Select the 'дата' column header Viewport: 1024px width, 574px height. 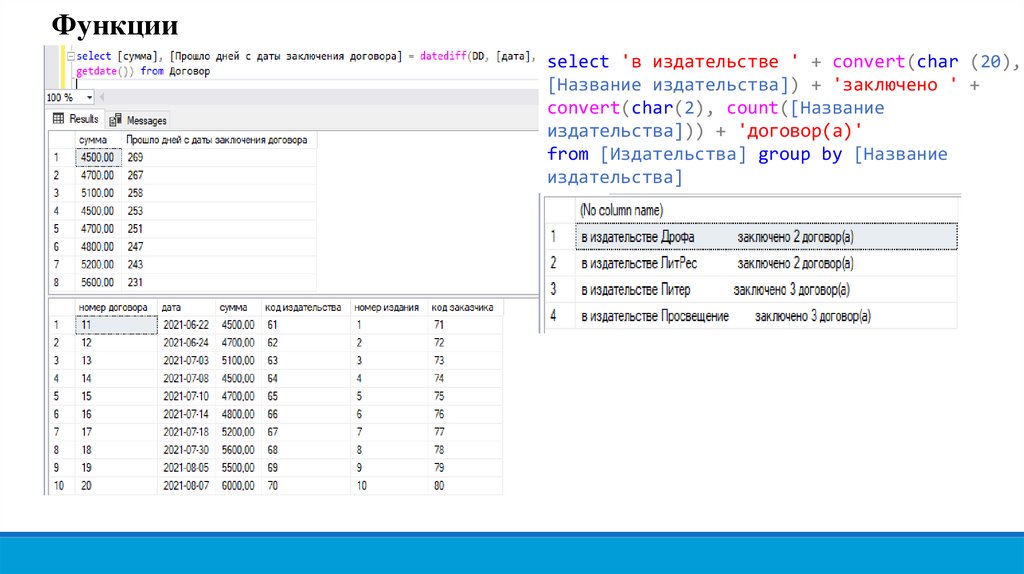click(170, 308)
